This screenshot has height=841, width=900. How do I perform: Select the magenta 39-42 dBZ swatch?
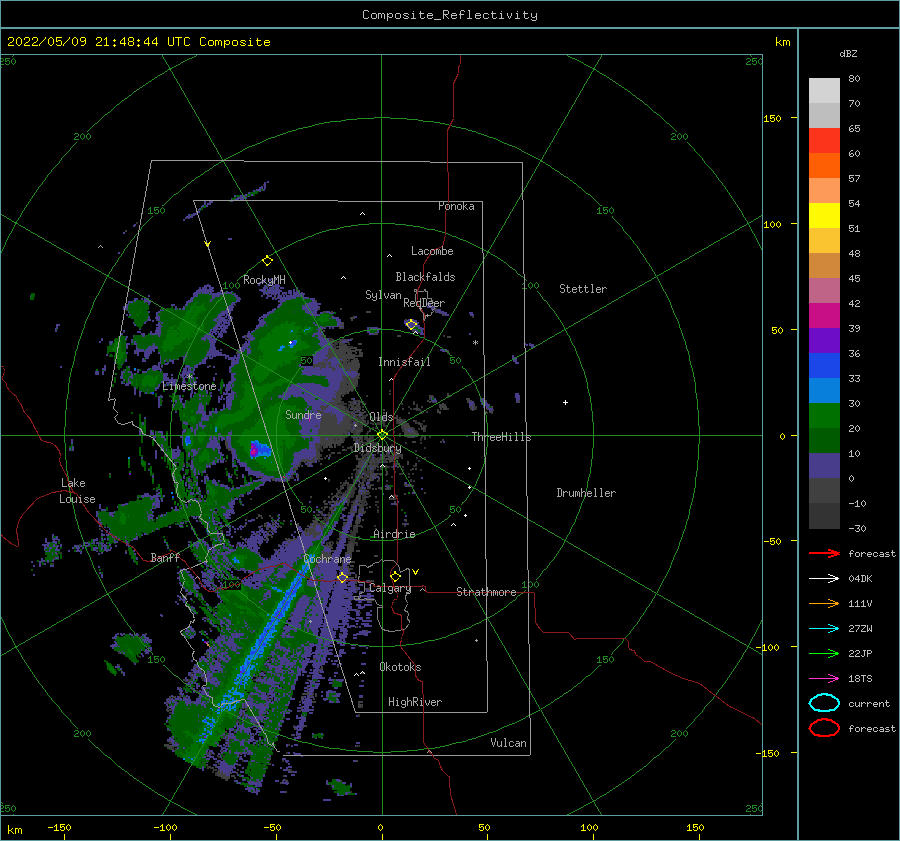tap(824, 316)
